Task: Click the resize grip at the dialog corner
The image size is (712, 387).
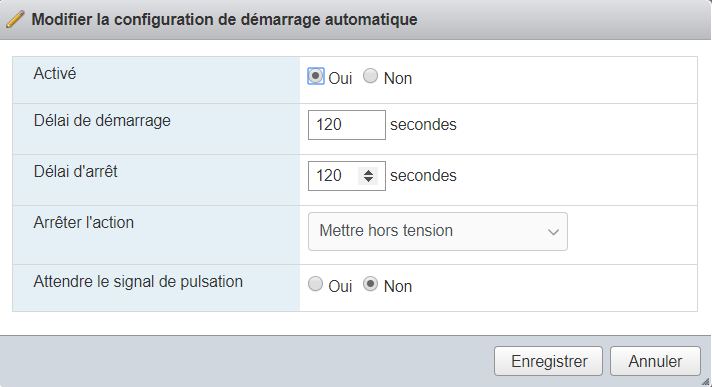Action: (x=705, y=382)
